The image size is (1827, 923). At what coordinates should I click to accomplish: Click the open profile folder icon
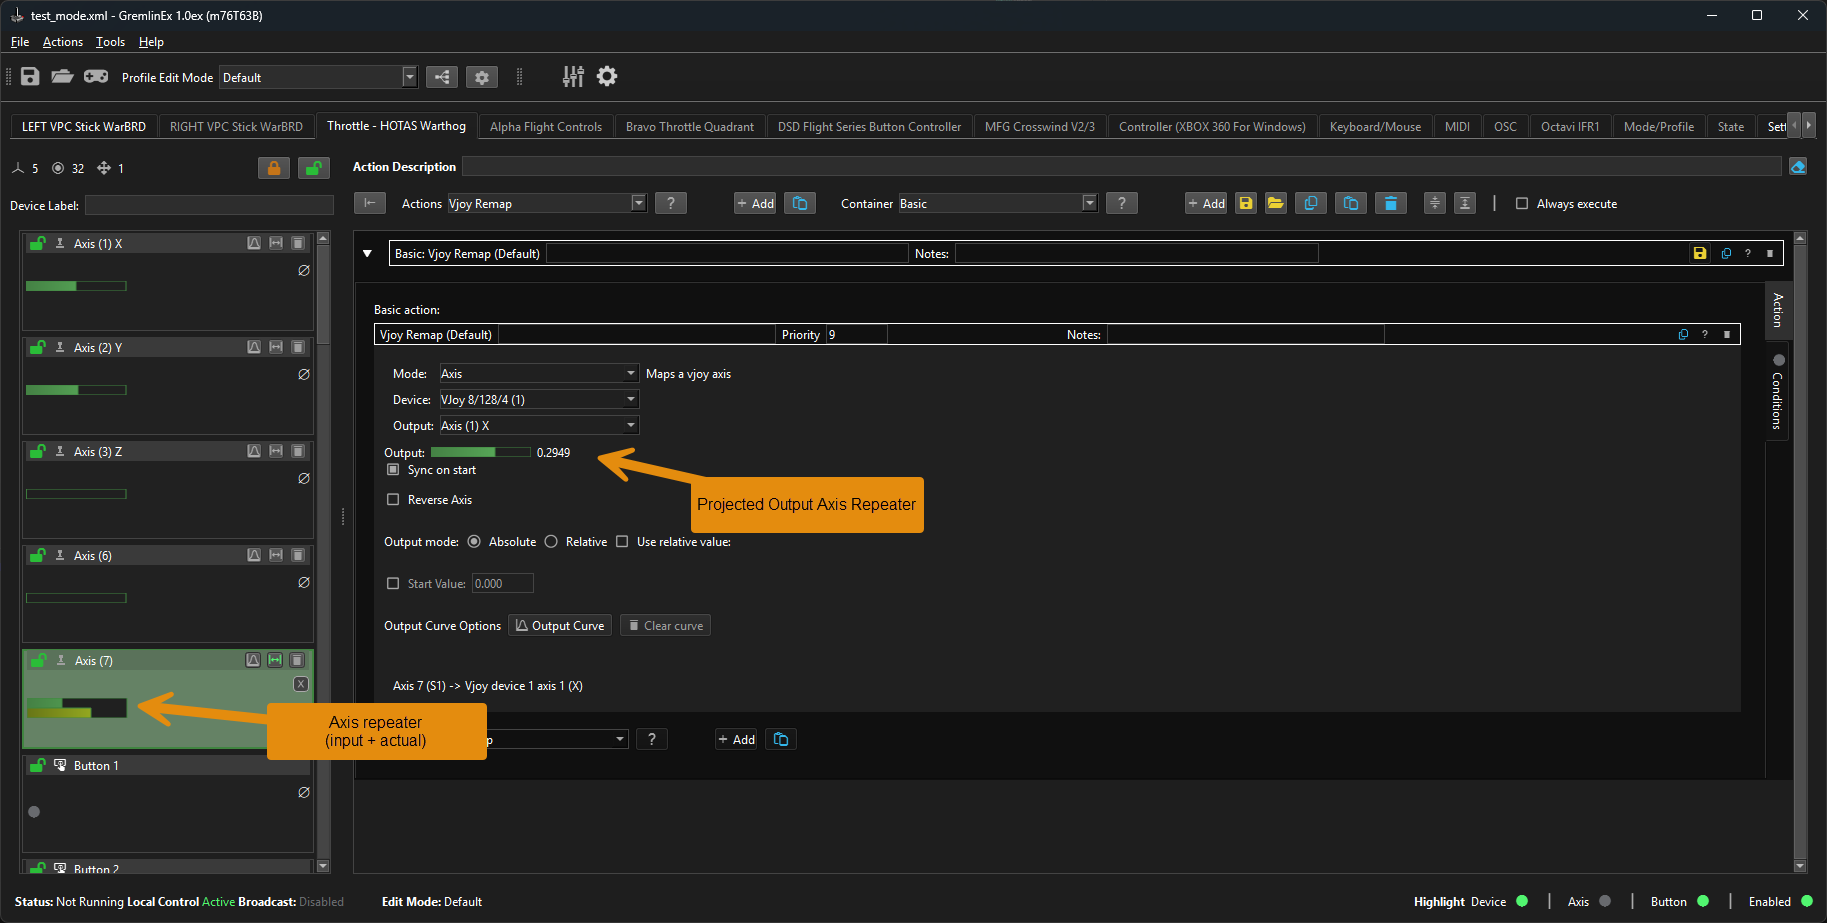(62, 77)
